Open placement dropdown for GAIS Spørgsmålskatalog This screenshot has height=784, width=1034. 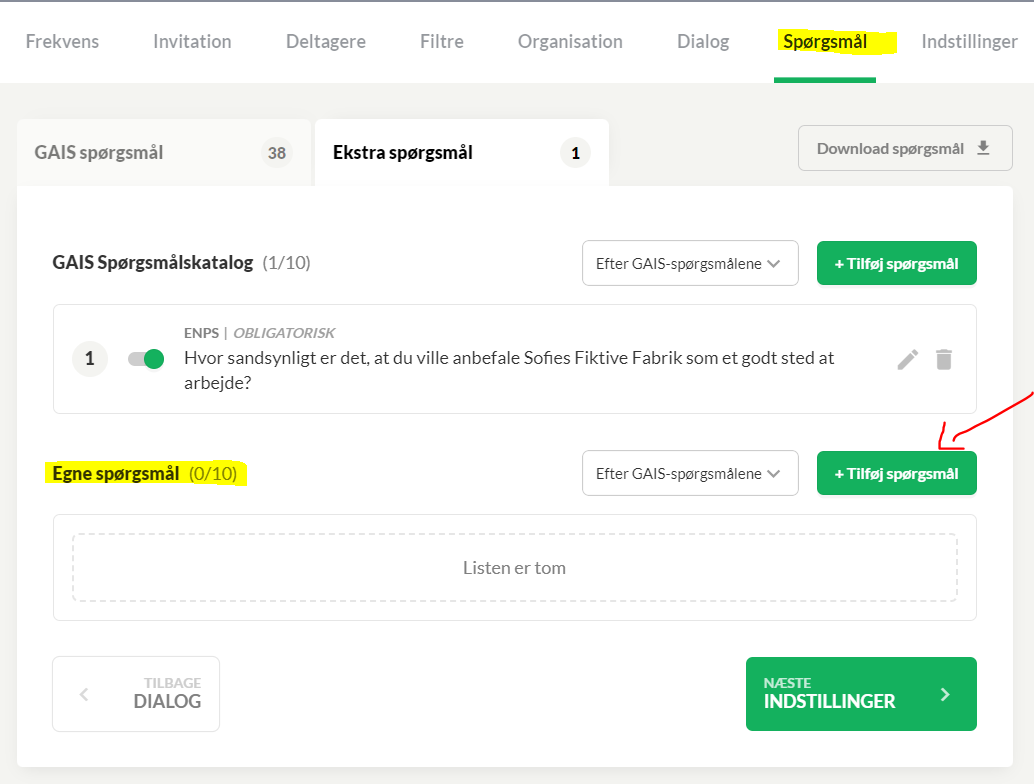click(x=690, y=263)
